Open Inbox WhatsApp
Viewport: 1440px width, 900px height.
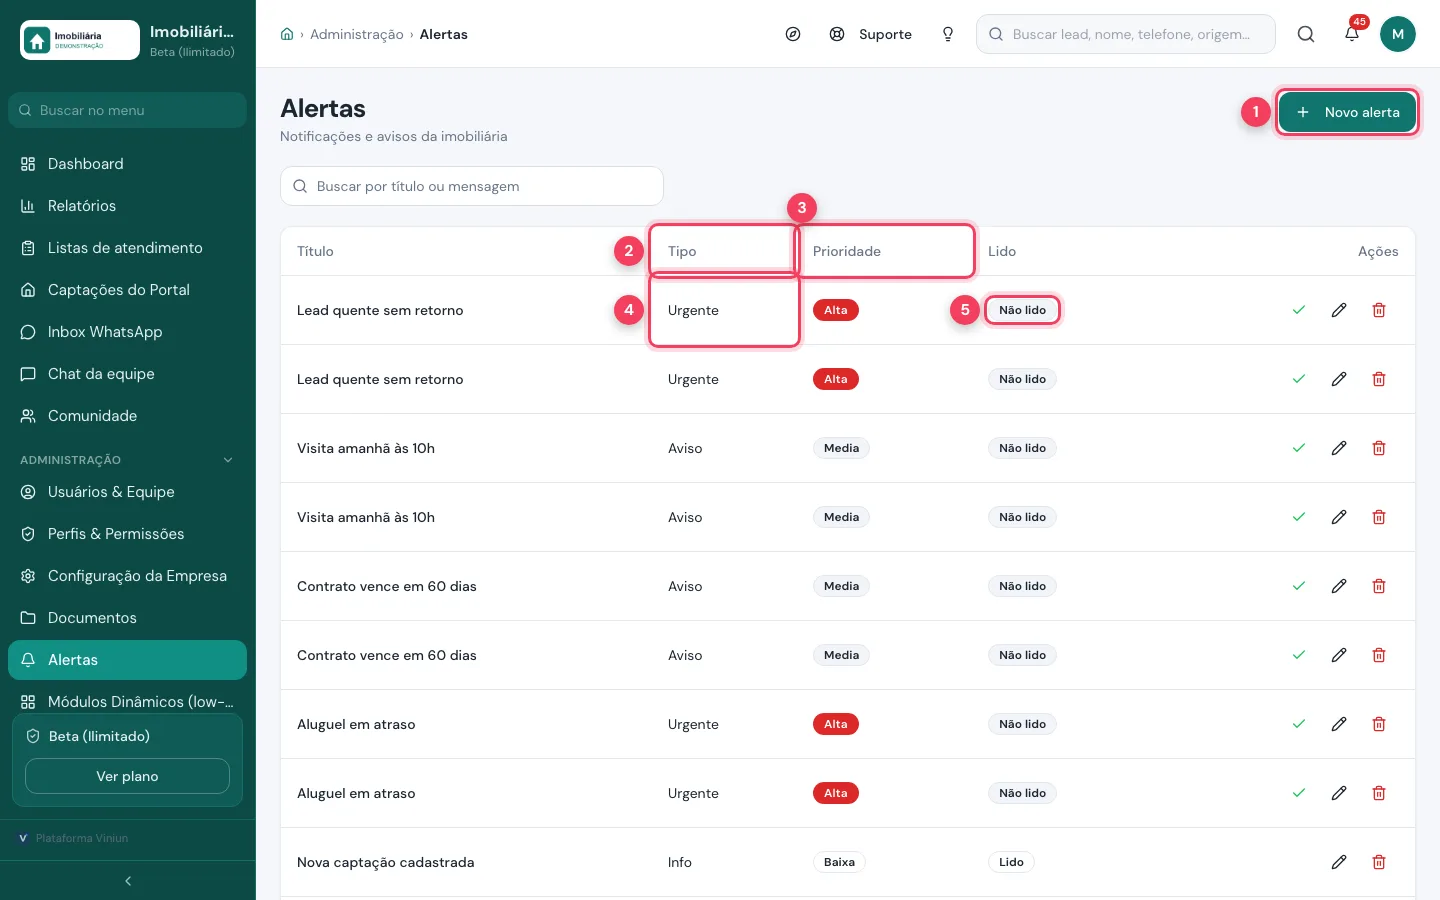point(127,332)
